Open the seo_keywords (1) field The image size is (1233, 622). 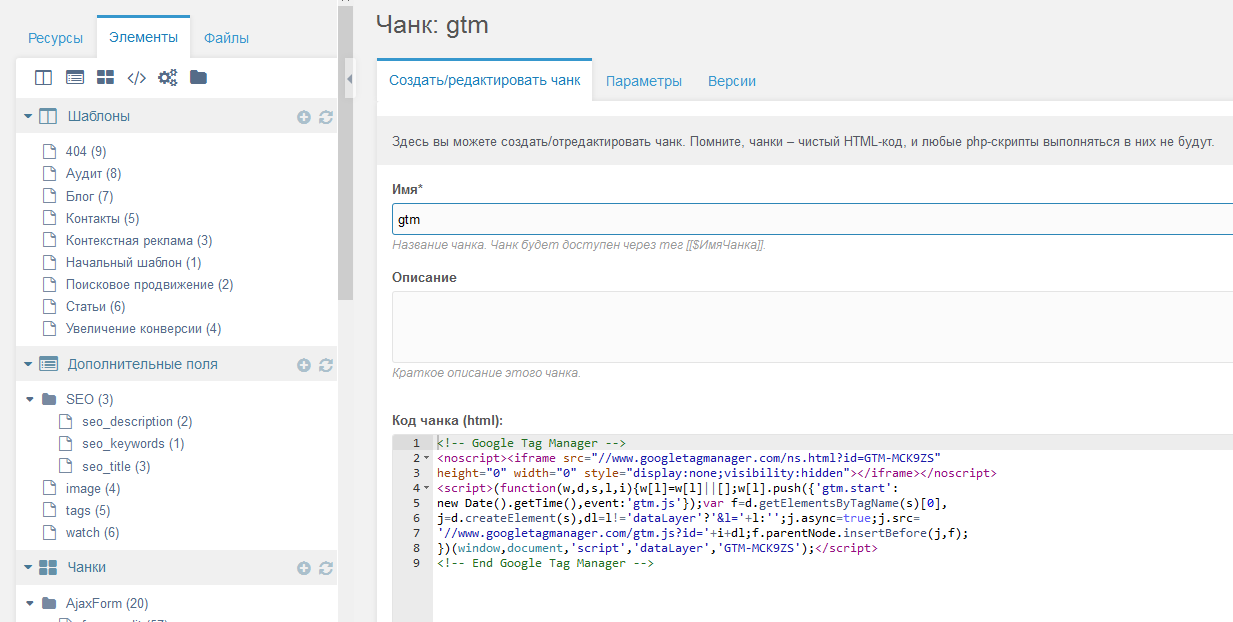(133, 443)
